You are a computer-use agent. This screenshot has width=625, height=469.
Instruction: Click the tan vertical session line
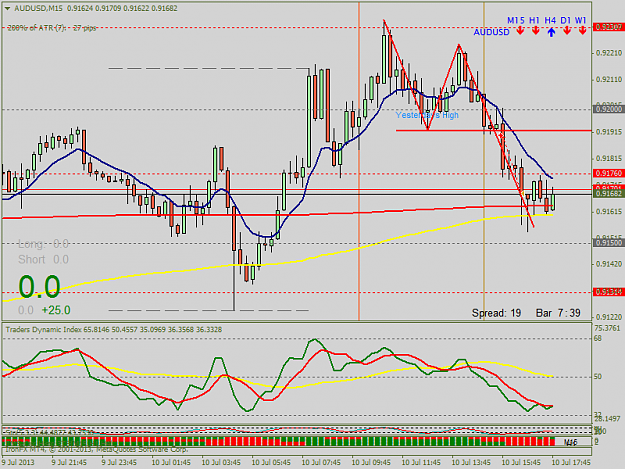[x=484, y=161]
